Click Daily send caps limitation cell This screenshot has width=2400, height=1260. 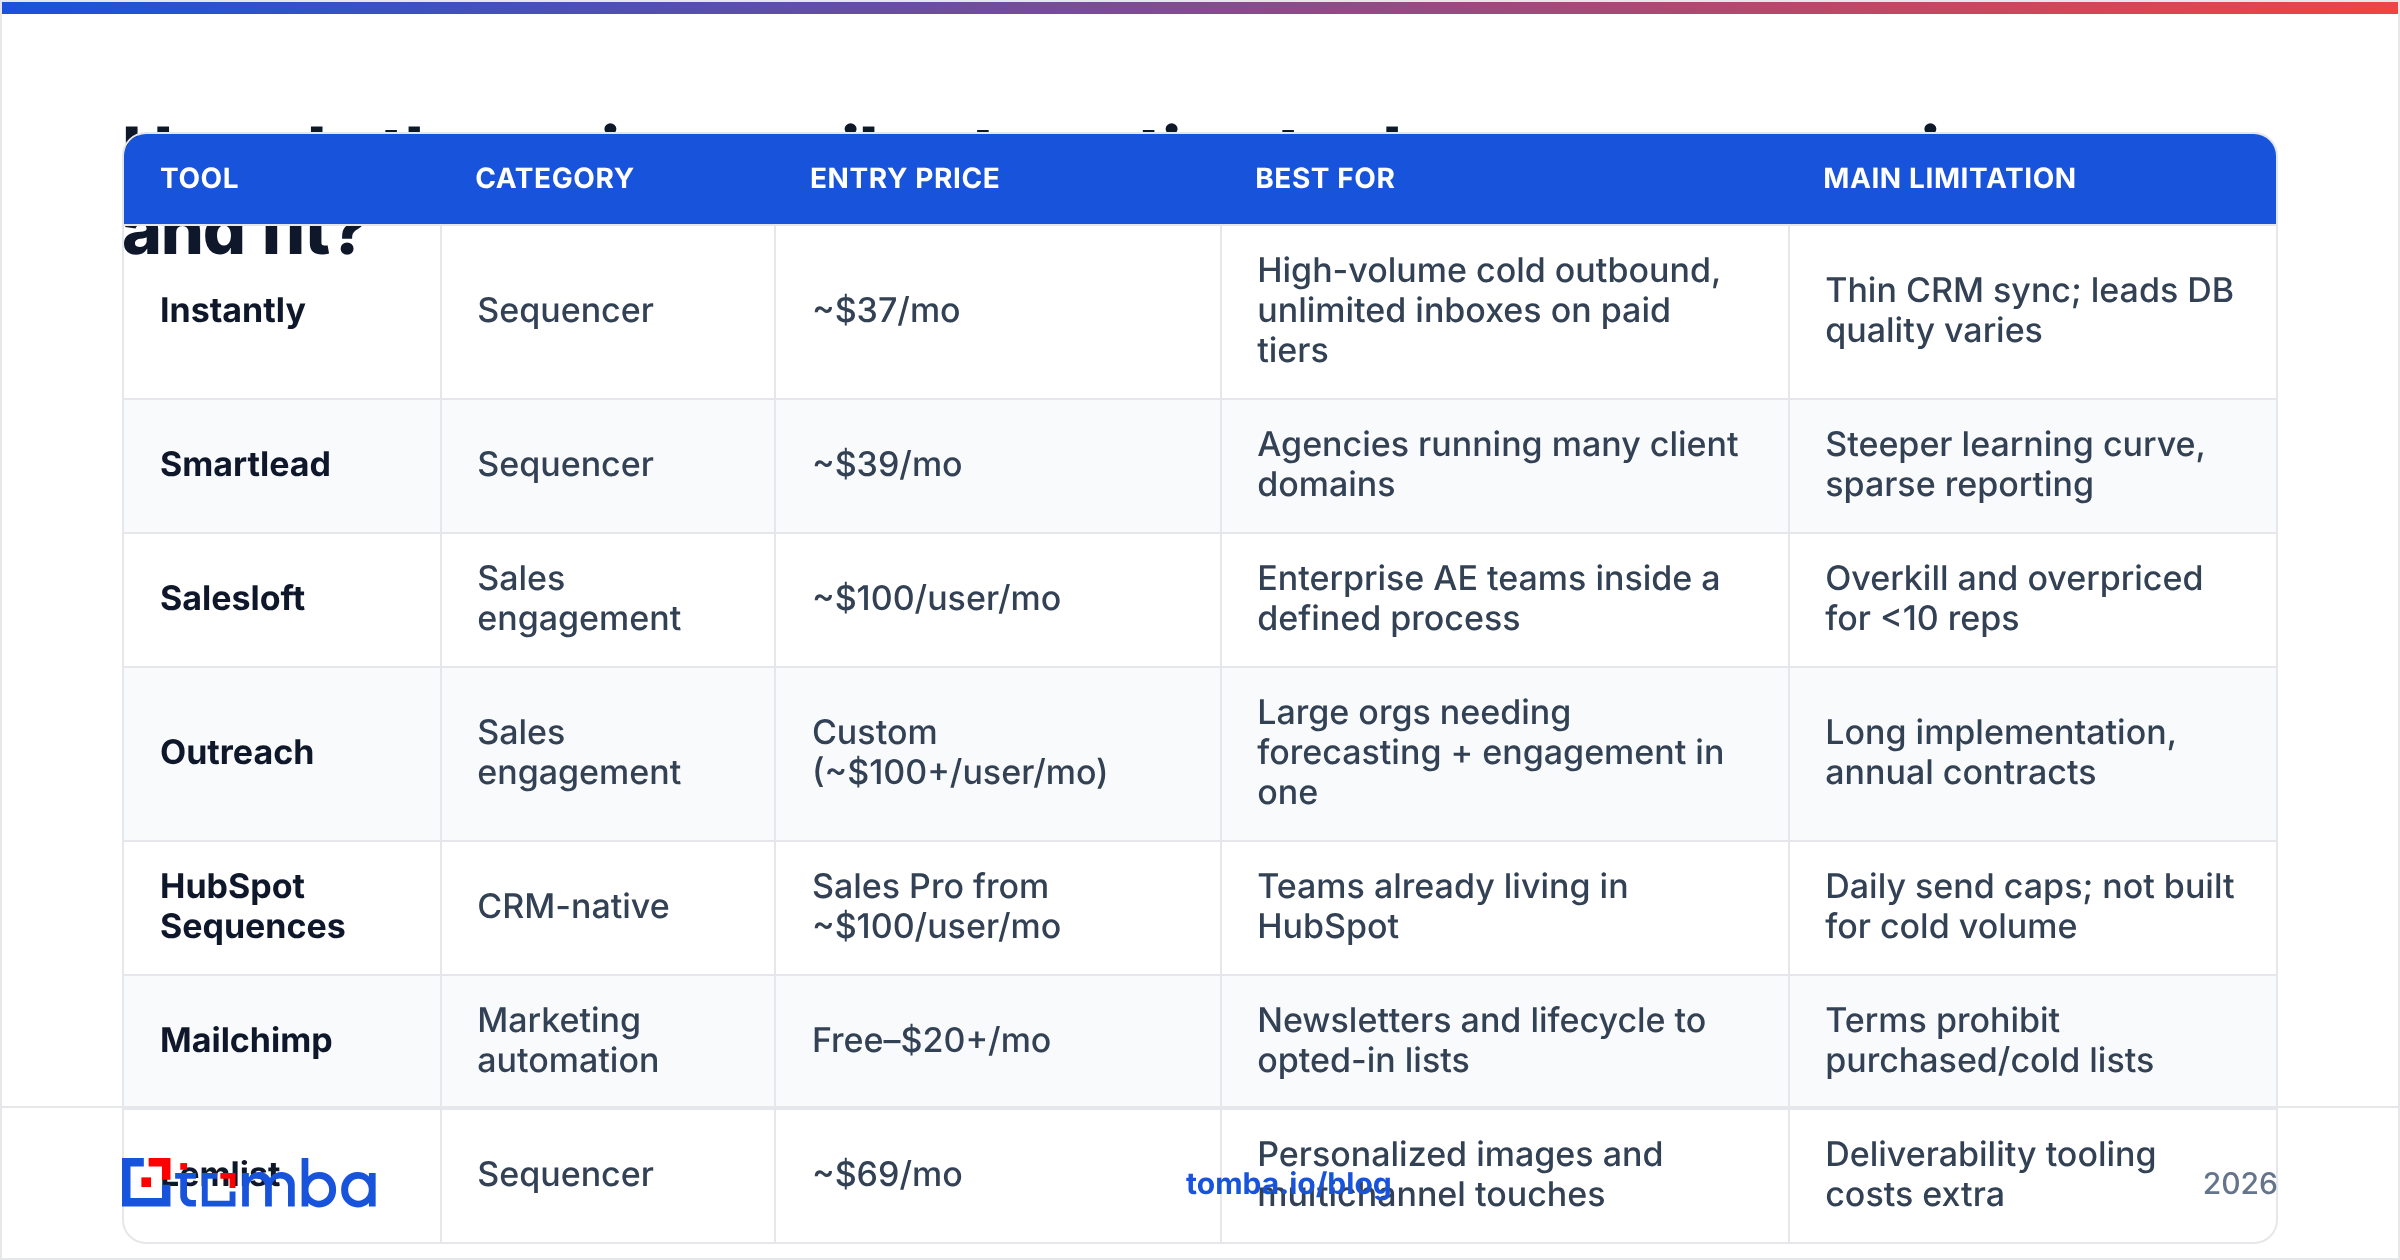(2032, 907)
